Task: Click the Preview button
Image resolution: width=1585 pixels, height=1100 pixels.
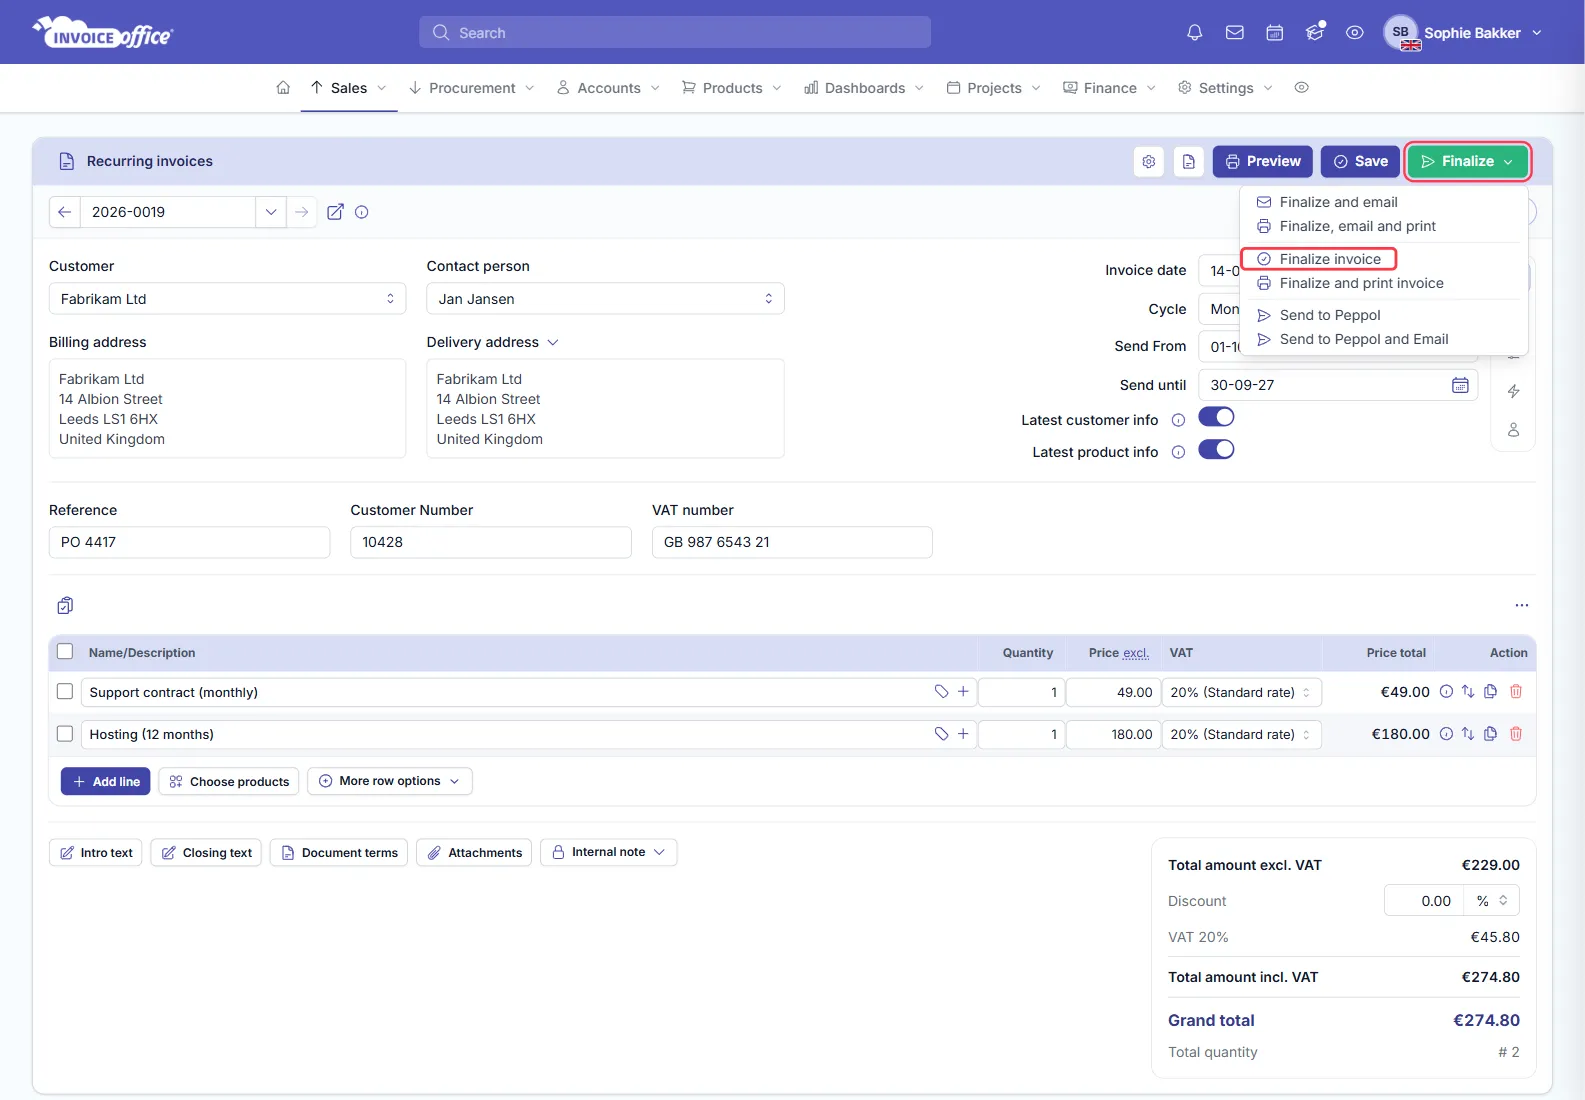Action: tap(1263, 161)
